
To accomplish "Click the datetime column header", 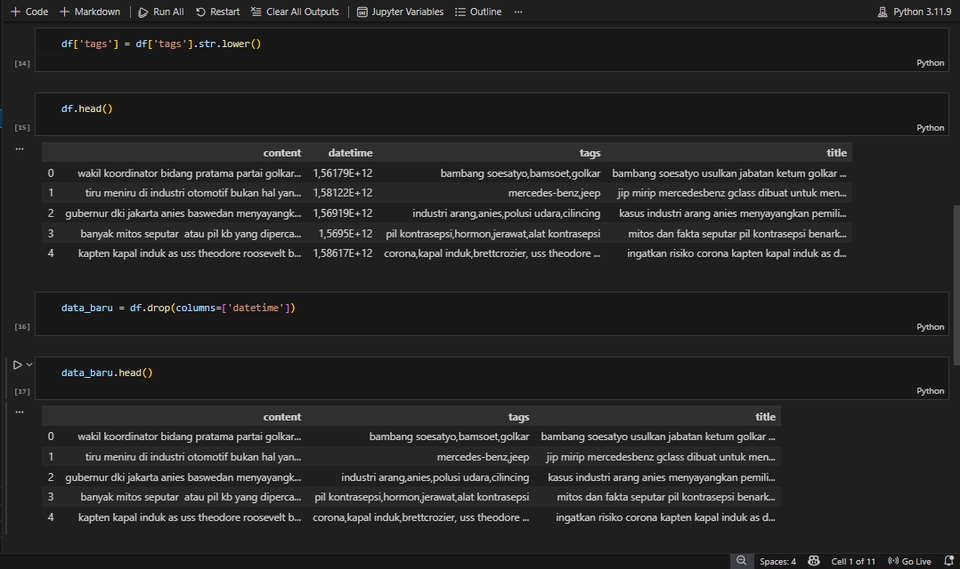I will (x=350, y=153).
